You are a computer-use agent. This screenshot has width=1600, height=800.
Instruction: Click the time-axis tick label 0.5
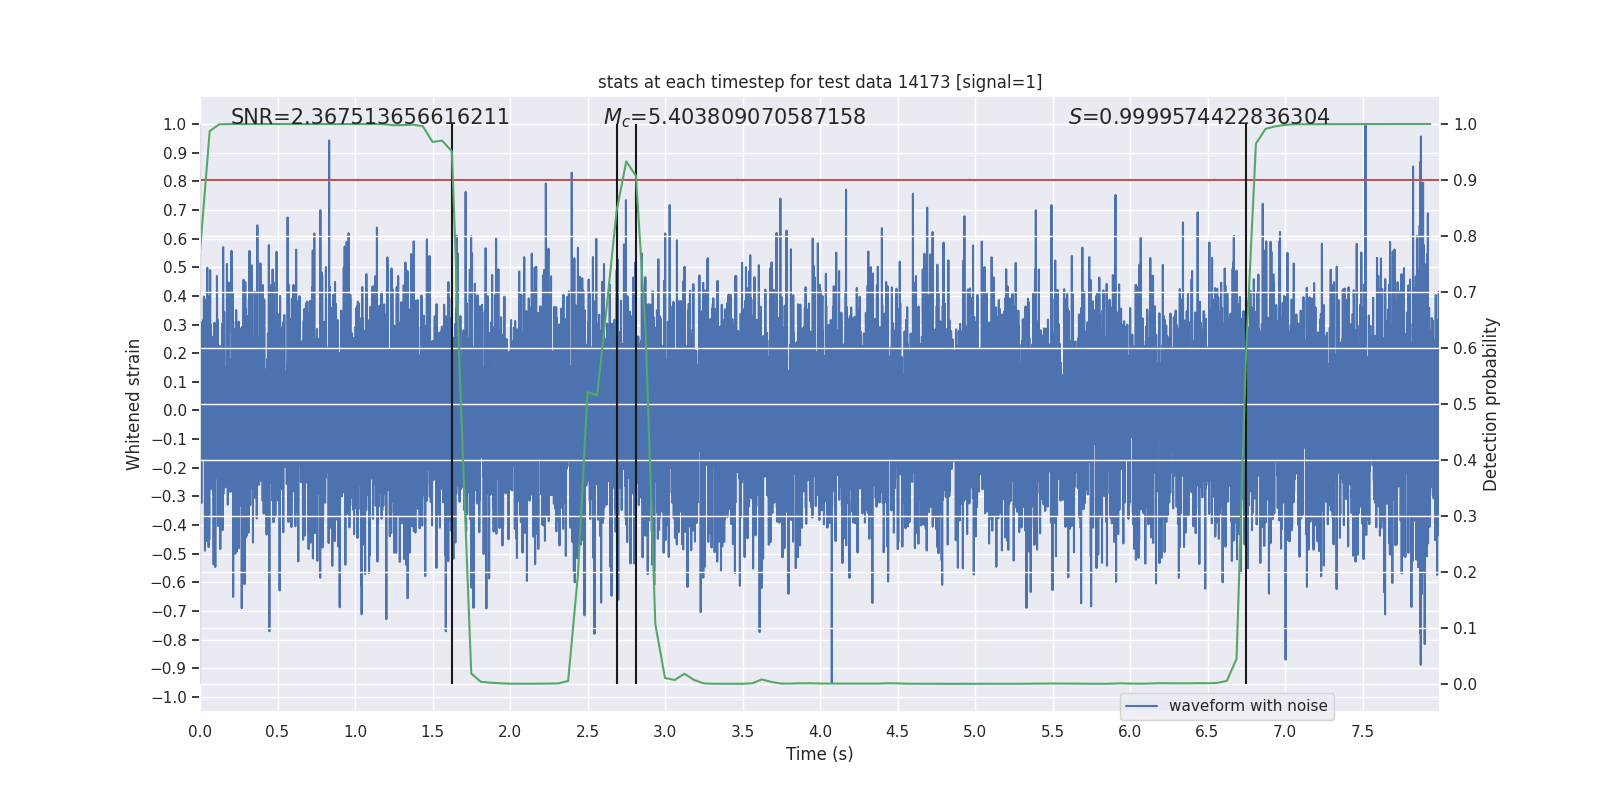(278, 732)
